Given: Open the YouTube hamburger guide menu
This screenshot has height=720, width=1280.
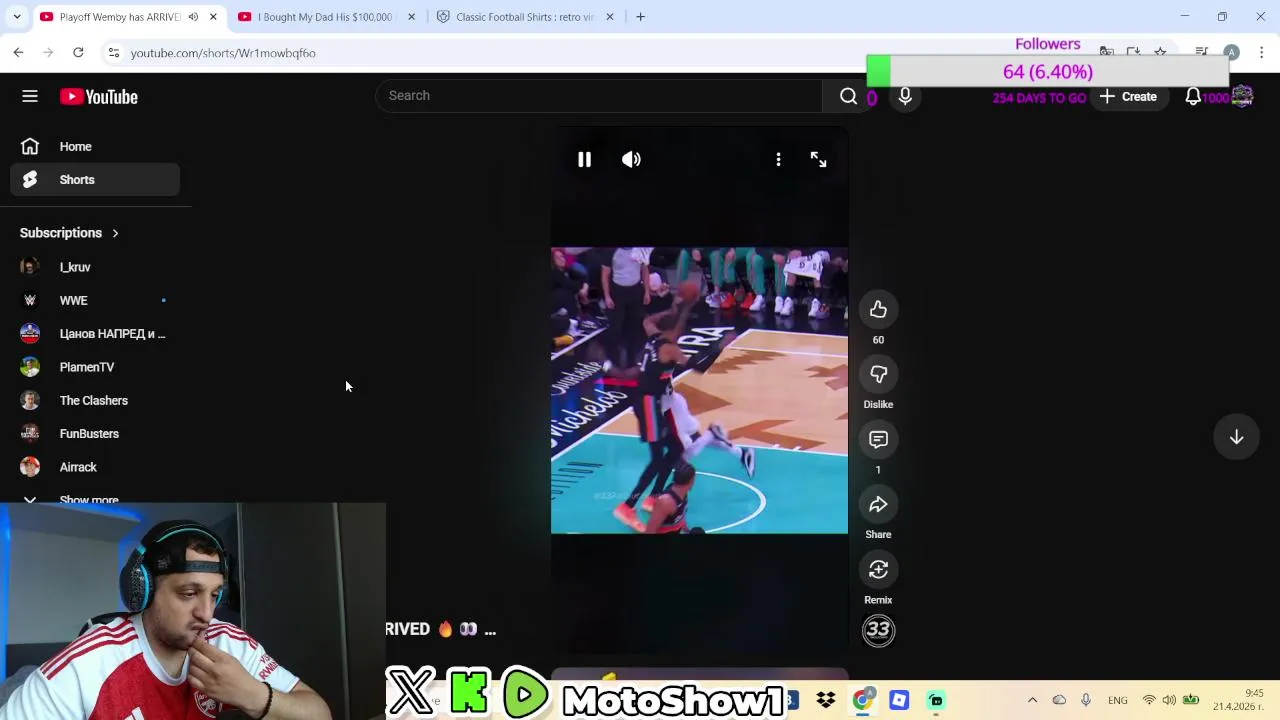Looking at the screenshot, I should coord(30,97).
